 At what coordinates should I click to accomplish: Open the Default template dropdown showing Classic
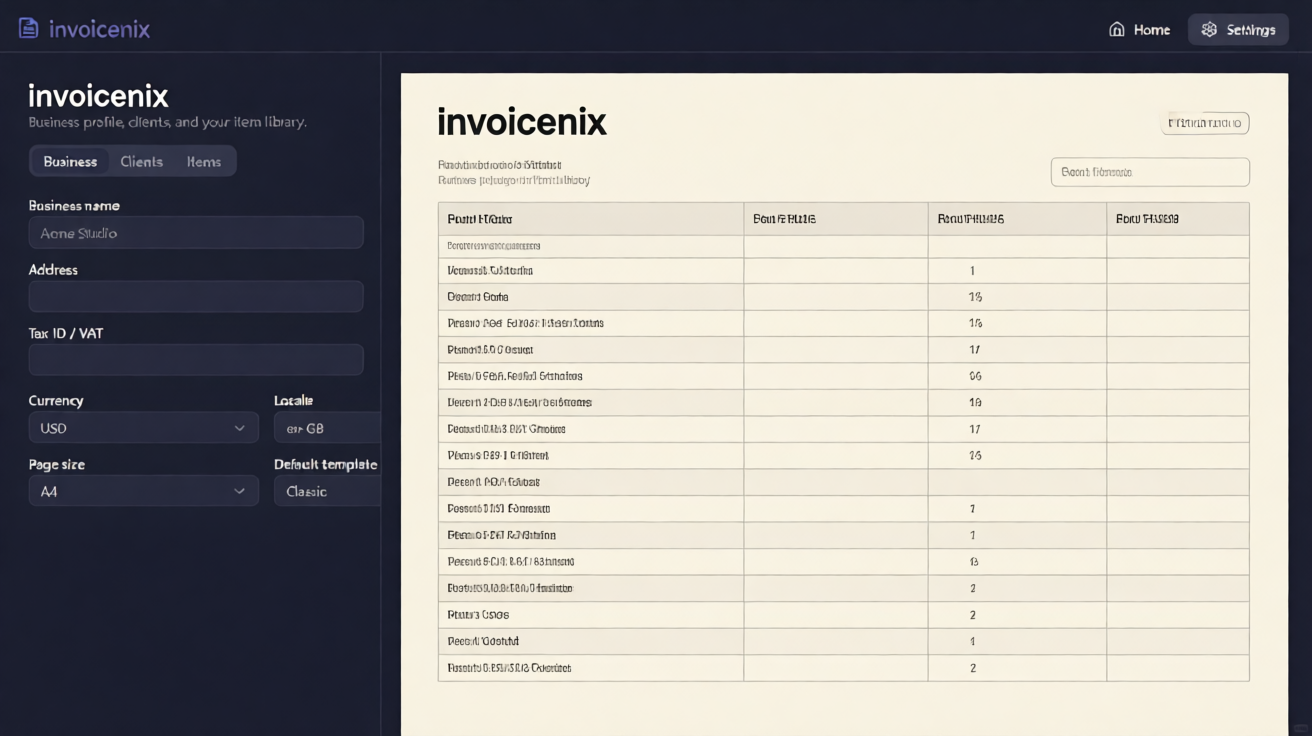(327, 491)
